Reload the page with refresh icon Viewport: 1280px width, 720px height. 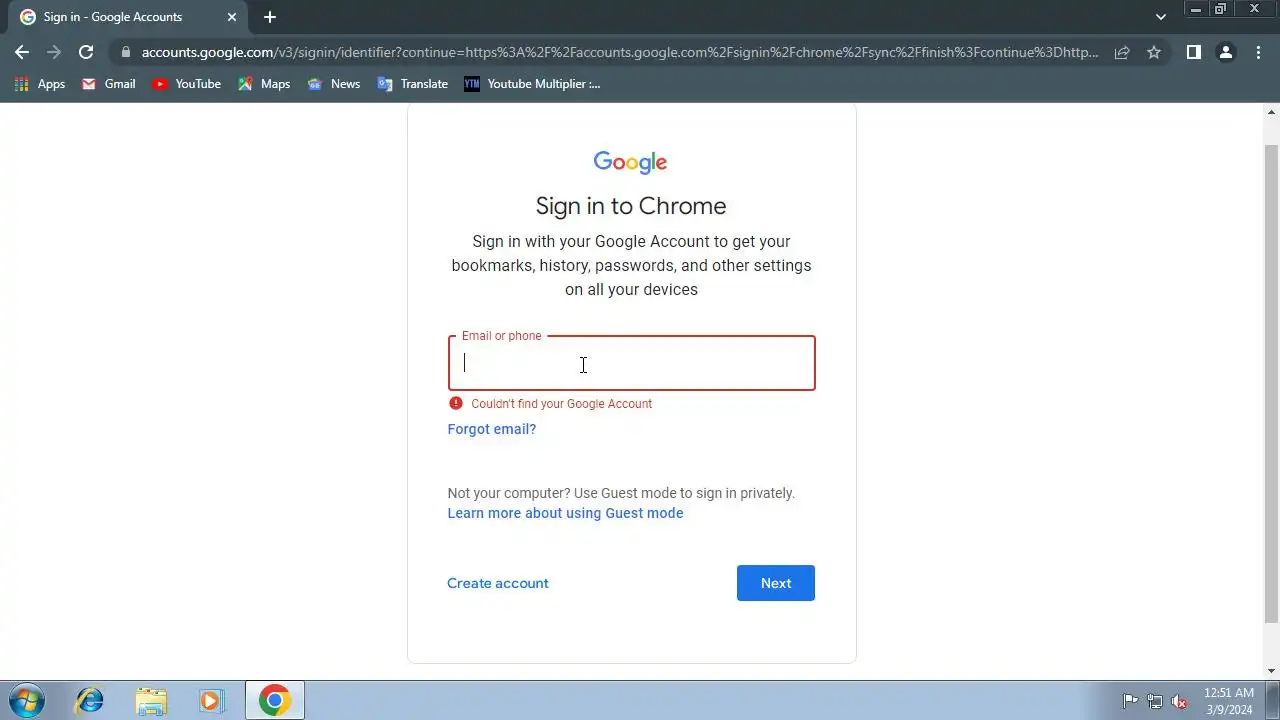tap(86, 52)
